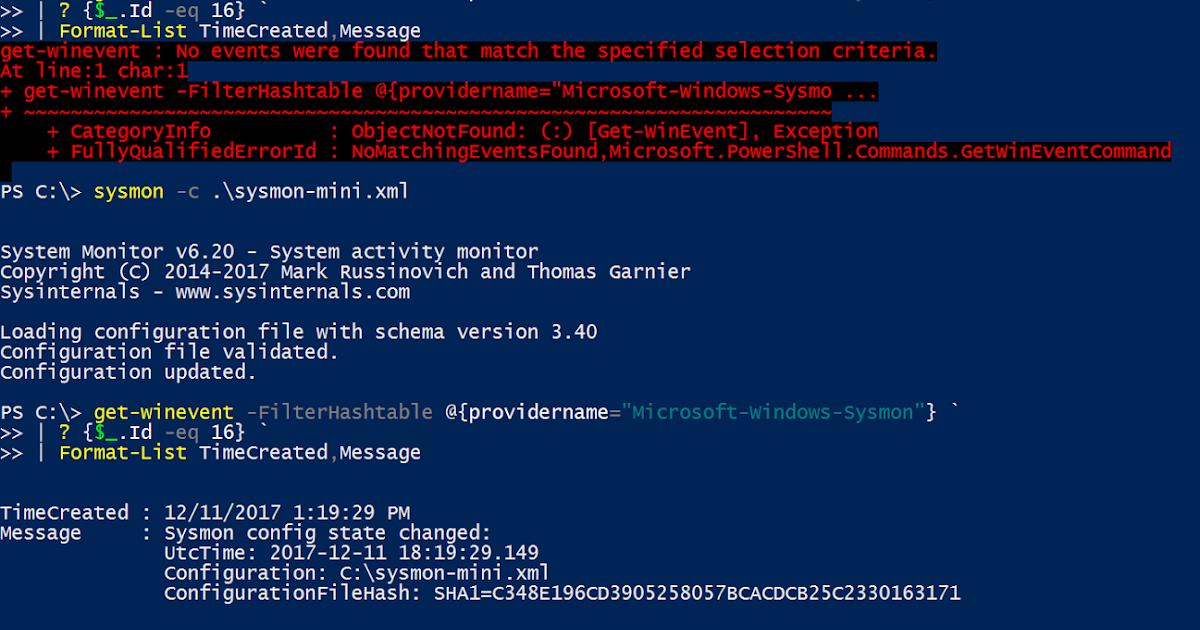Click the -c flag after sysmon
Screen dimensions: 1200x630
[187, 191]
